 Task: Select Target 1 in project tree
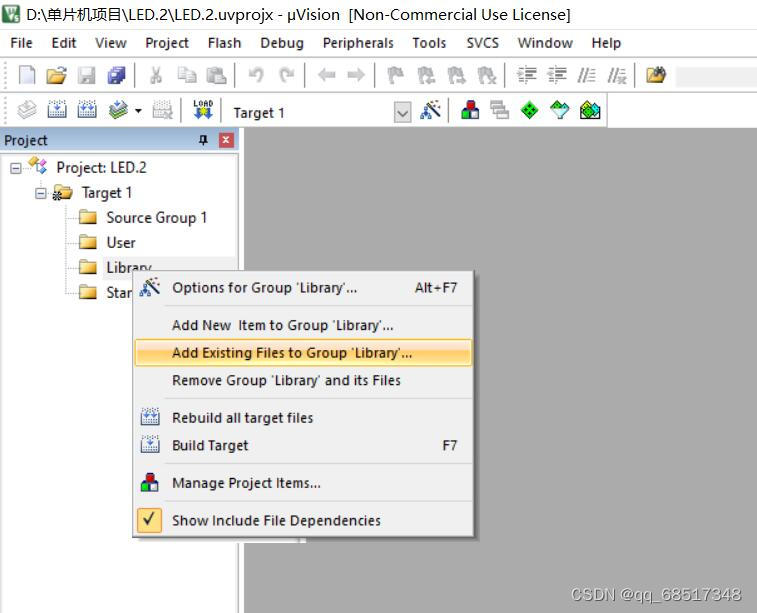click(x=106, y=193)
